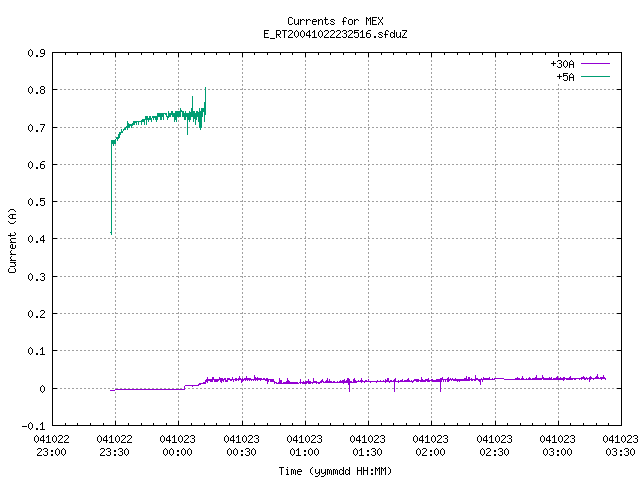Click the y-axis tick label 0.5
Image resolution: width=640 pixels, height=480 pixels.
pyautogui.click(x=36, y=202)
